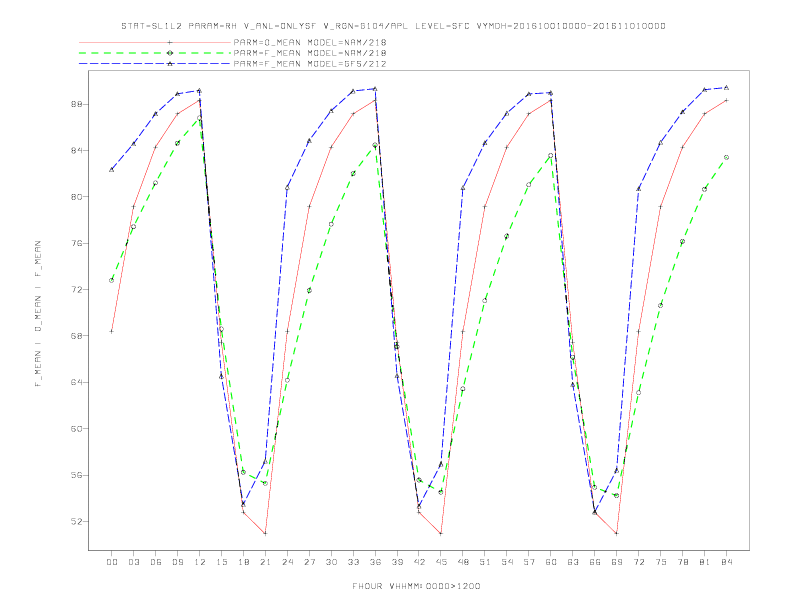Click green circle data point at hour 54

coord(507,236)
